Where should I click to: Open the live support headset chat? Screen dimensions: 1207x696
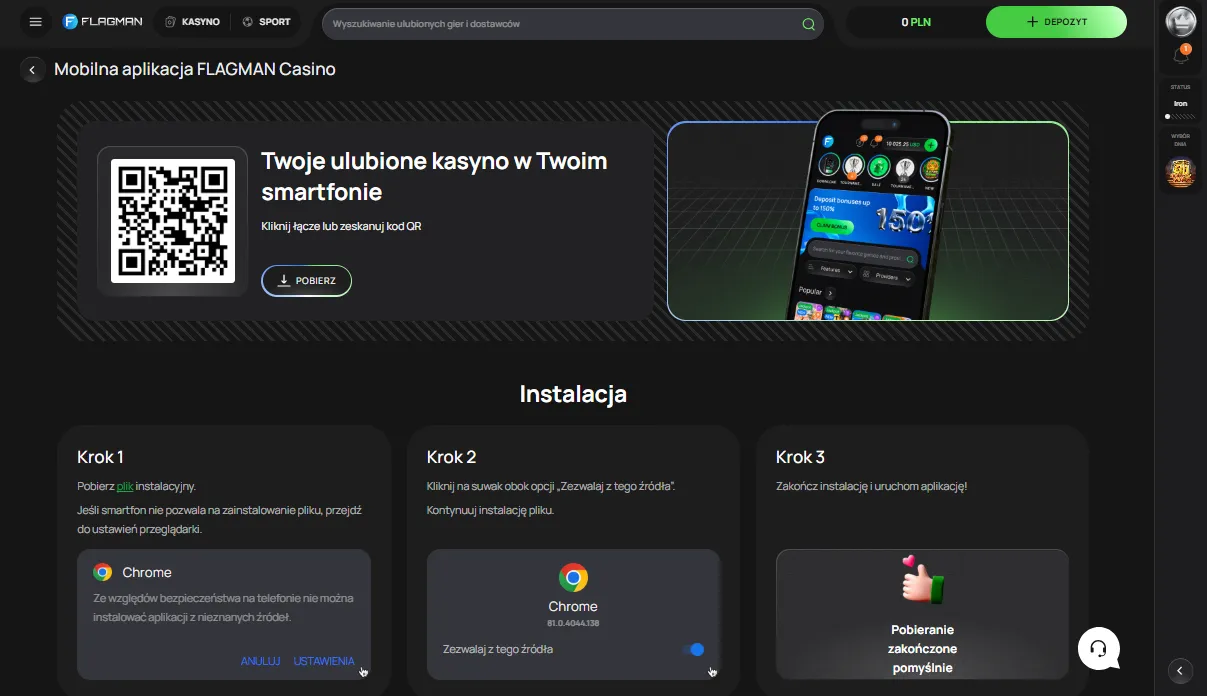(1098, 648)
